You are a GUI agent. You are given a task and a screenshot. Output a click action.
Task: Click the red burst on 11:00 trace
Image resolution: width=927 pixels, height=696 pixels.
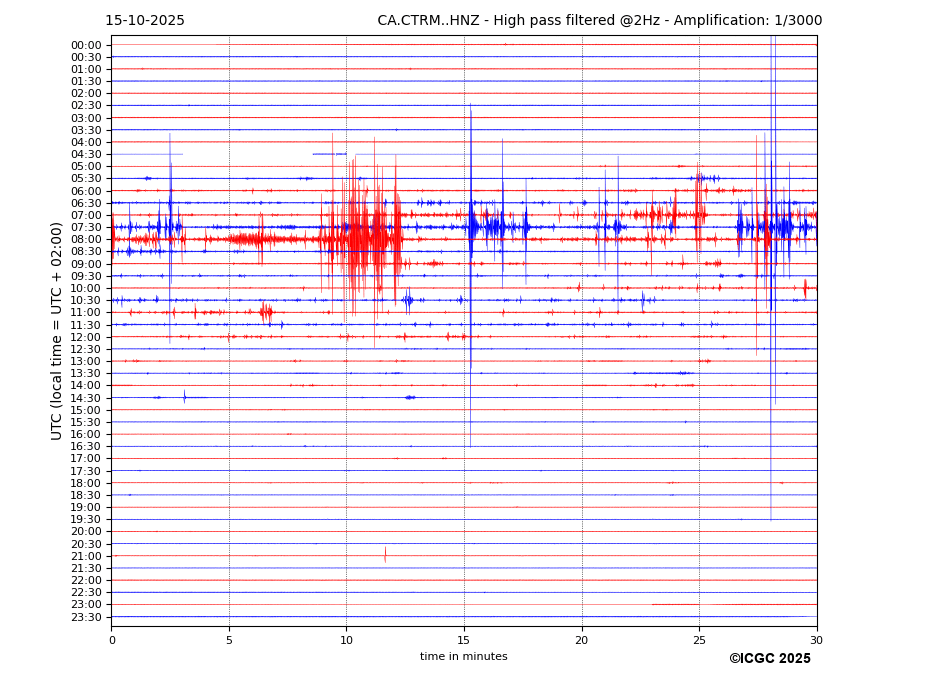point(266,312)
